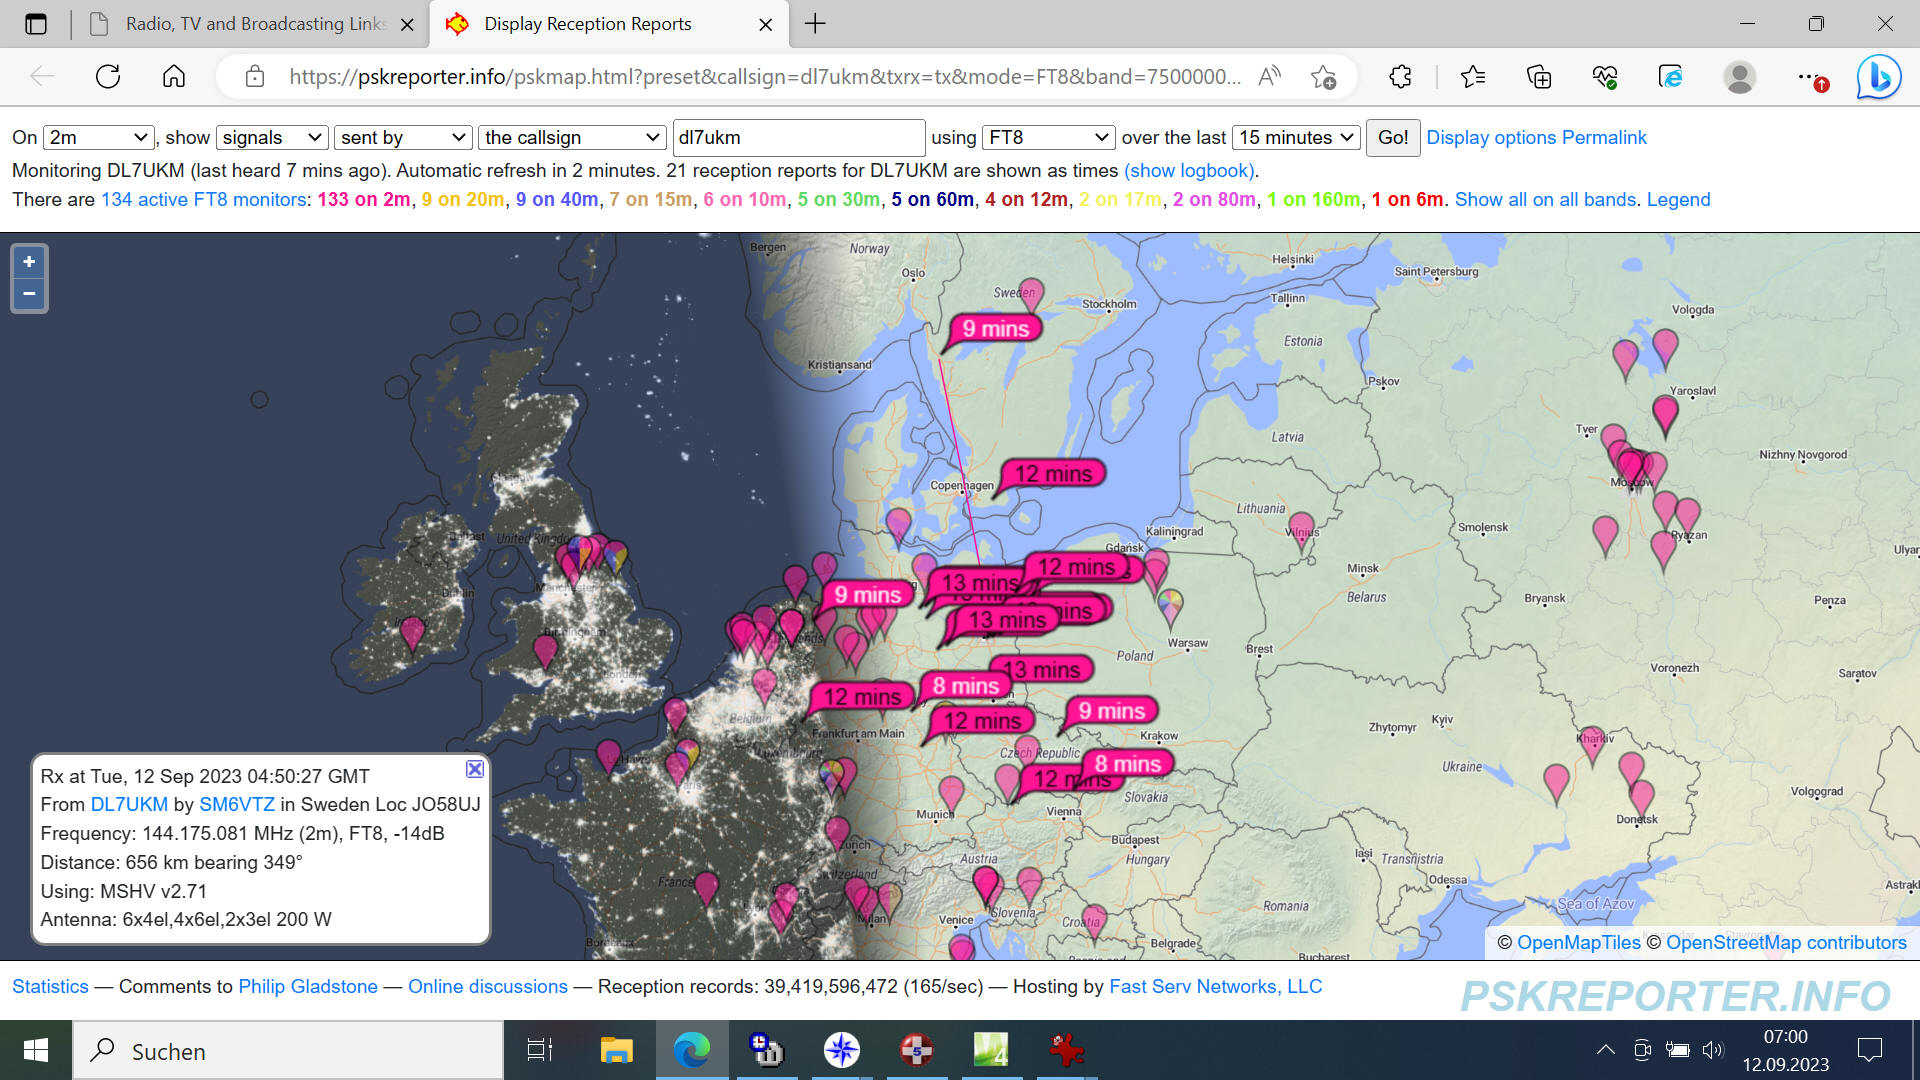Open browser extensions puzzle icon
The image size is (1920, 1080).
coord(1400,77)
